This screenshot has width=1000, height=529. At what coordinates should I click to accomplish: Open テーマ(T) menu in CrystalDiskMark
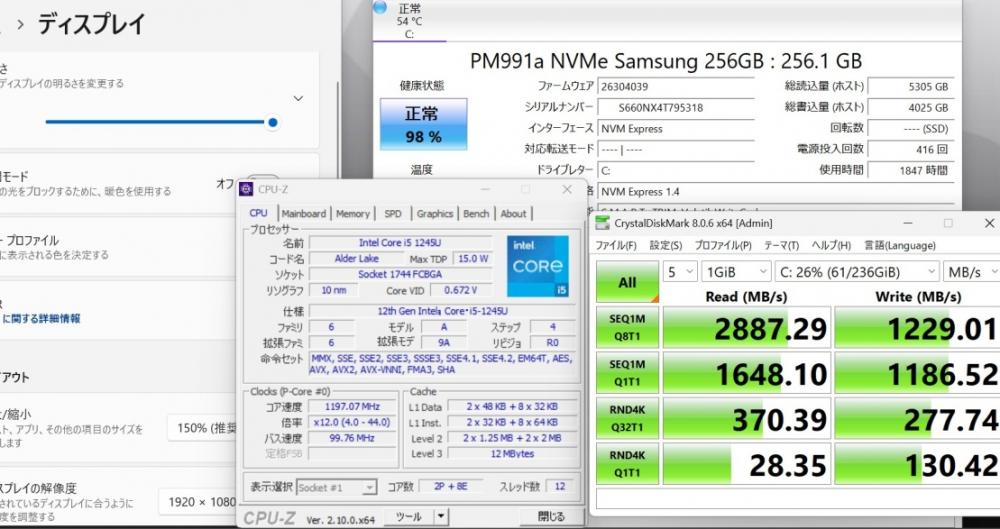click(x=781, y=246)
